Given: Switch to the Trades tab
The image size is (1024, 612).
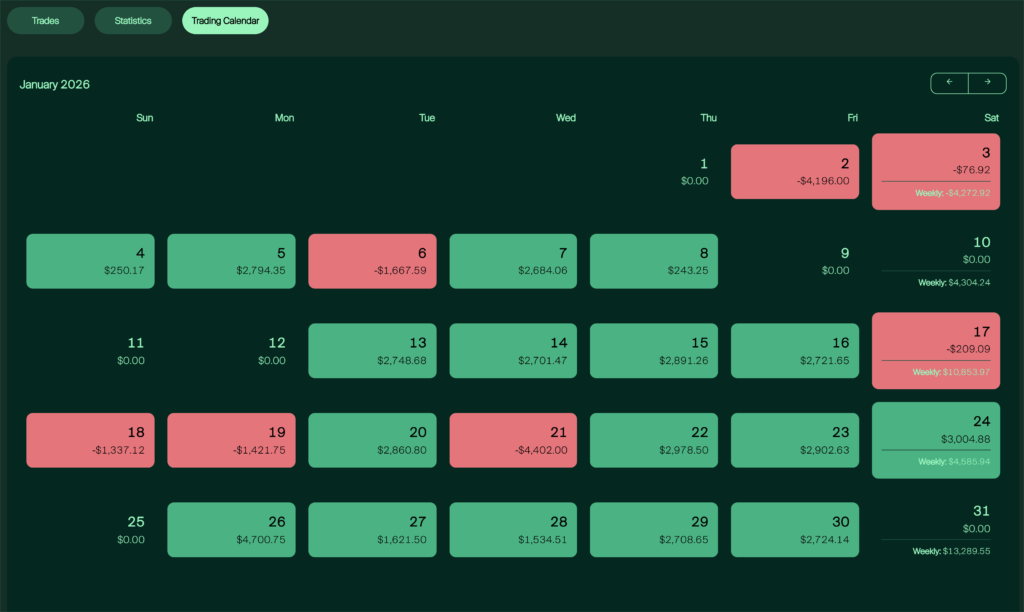Looking at the screenshot, I should click(45, 20).
